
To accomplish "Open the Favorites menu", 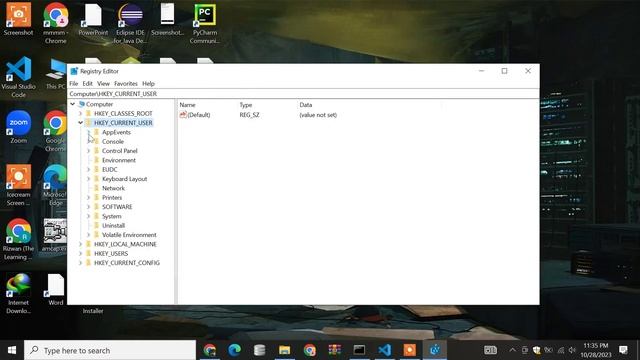I will 126,83.
